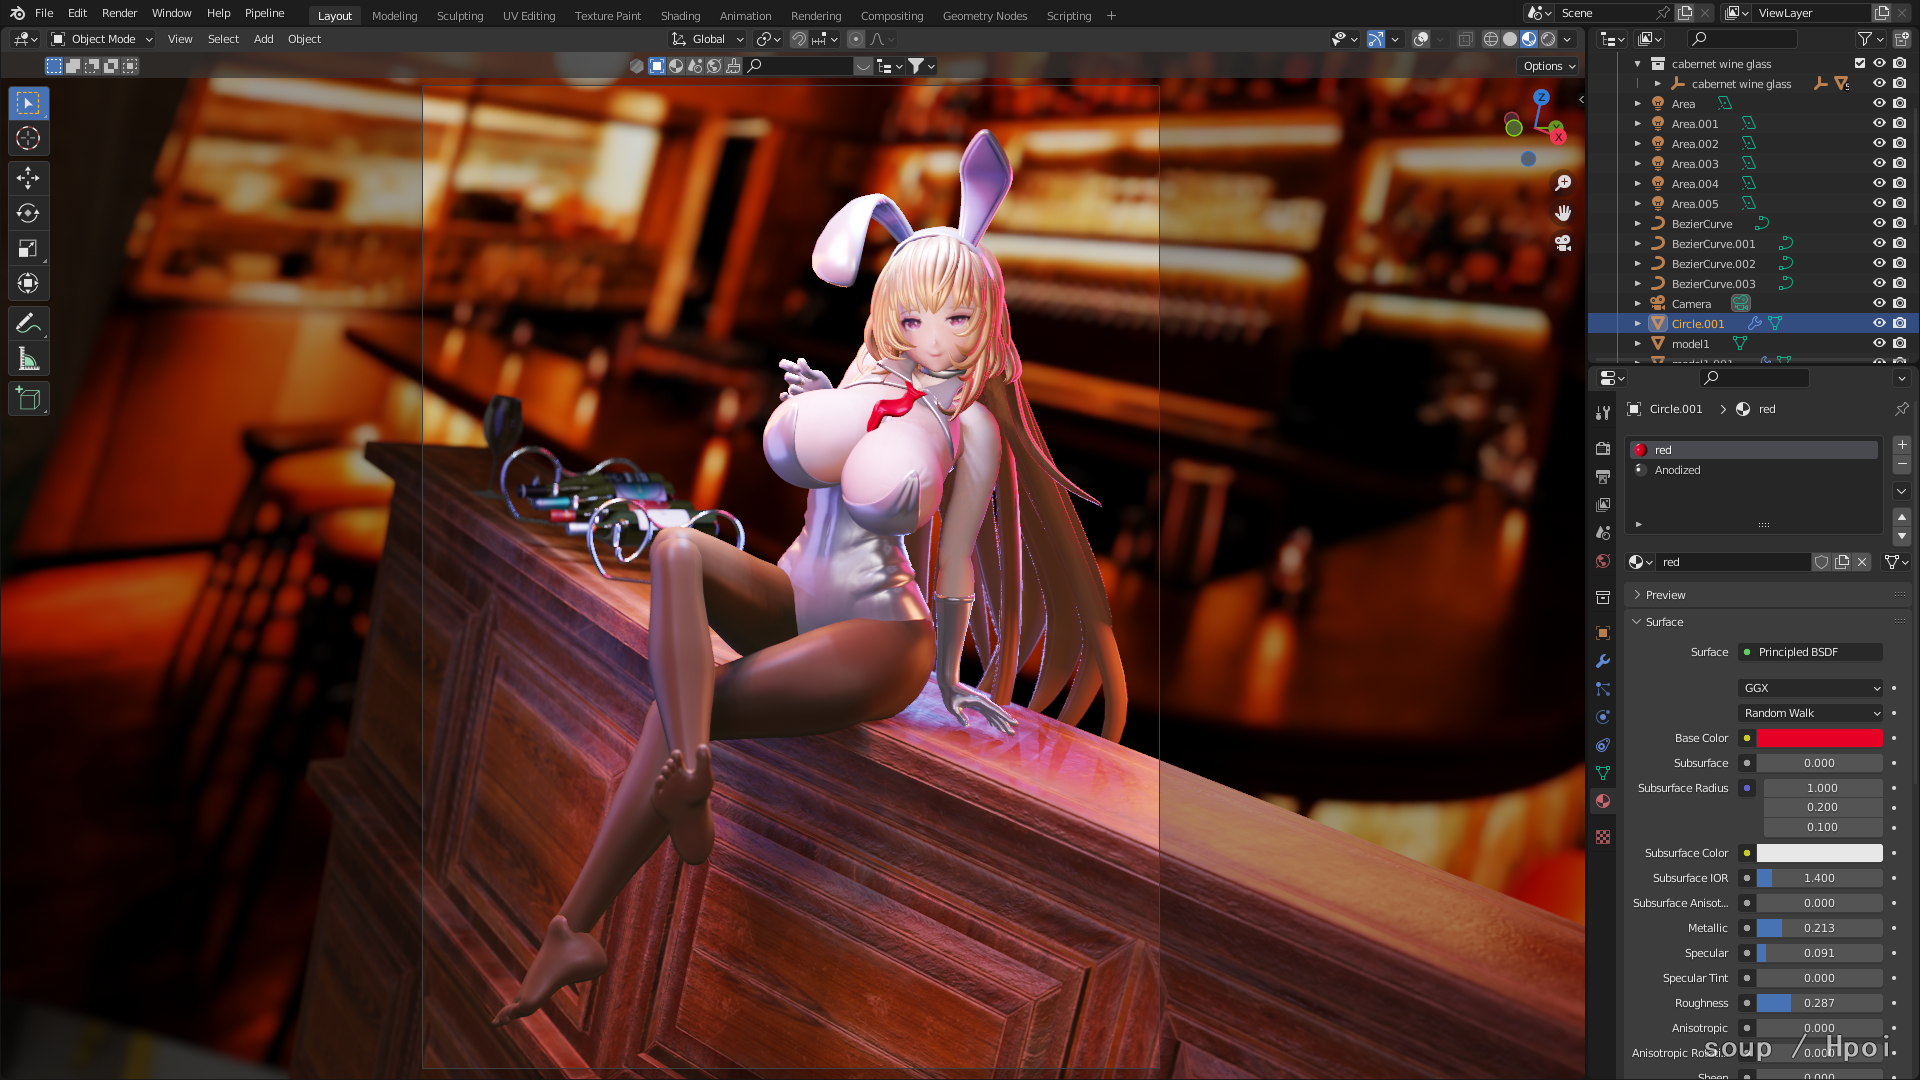Activate the Add Cube tool
The height and width of the screenshot is (1080, 1920).
28,399
